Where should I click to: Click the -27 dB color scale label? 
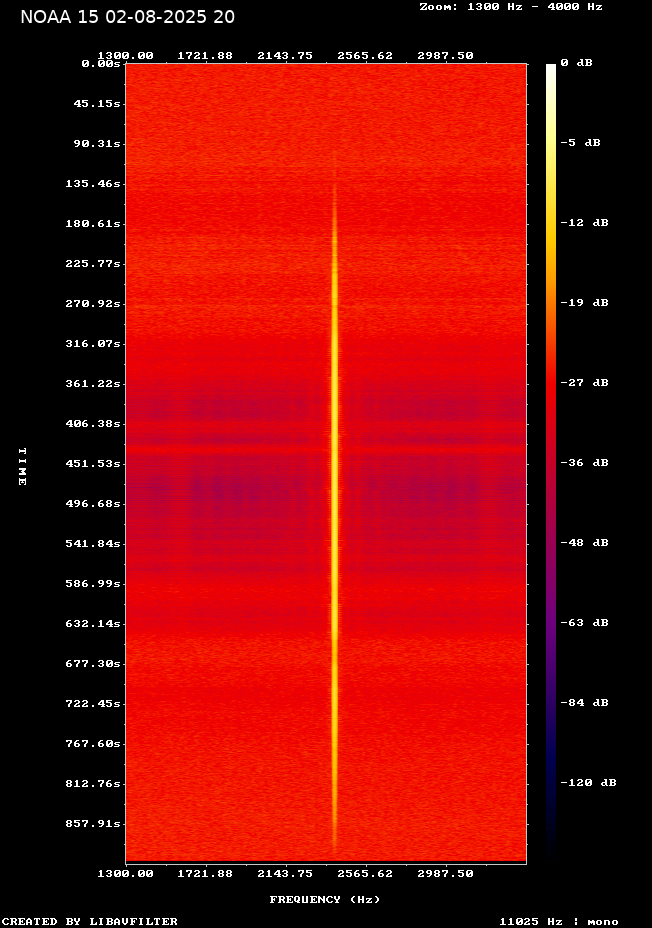pyautogui.click(x=583, y=383)
